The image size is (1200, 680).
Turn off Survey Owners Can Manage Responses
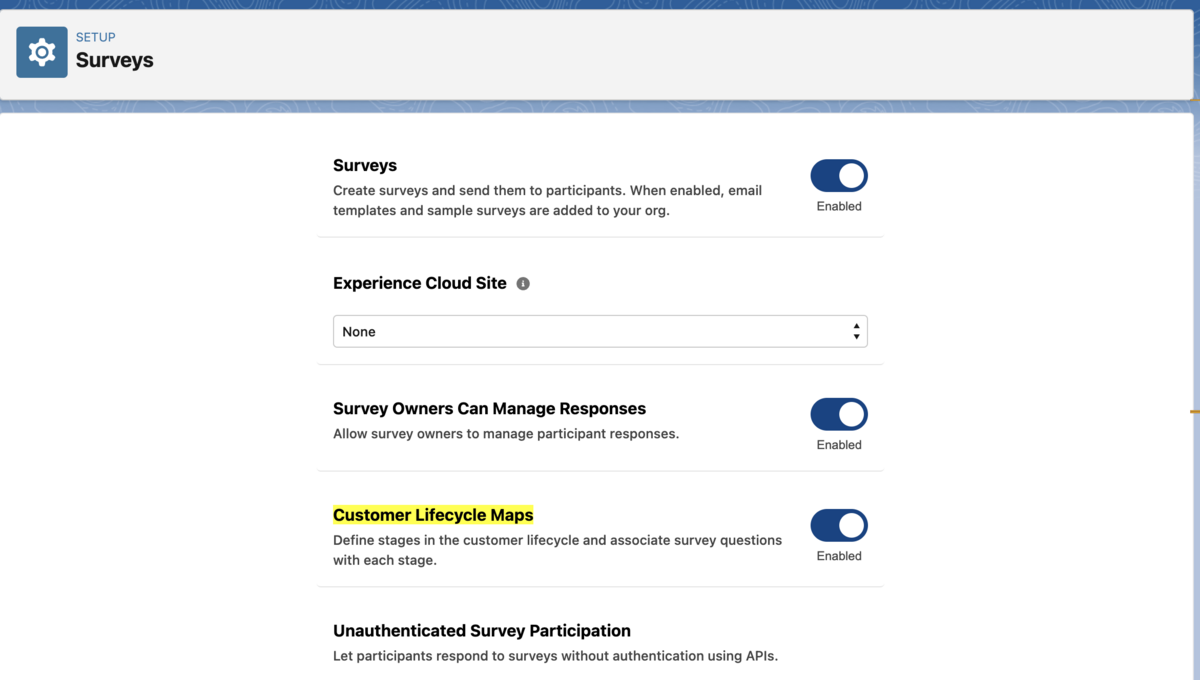point(839,414)
